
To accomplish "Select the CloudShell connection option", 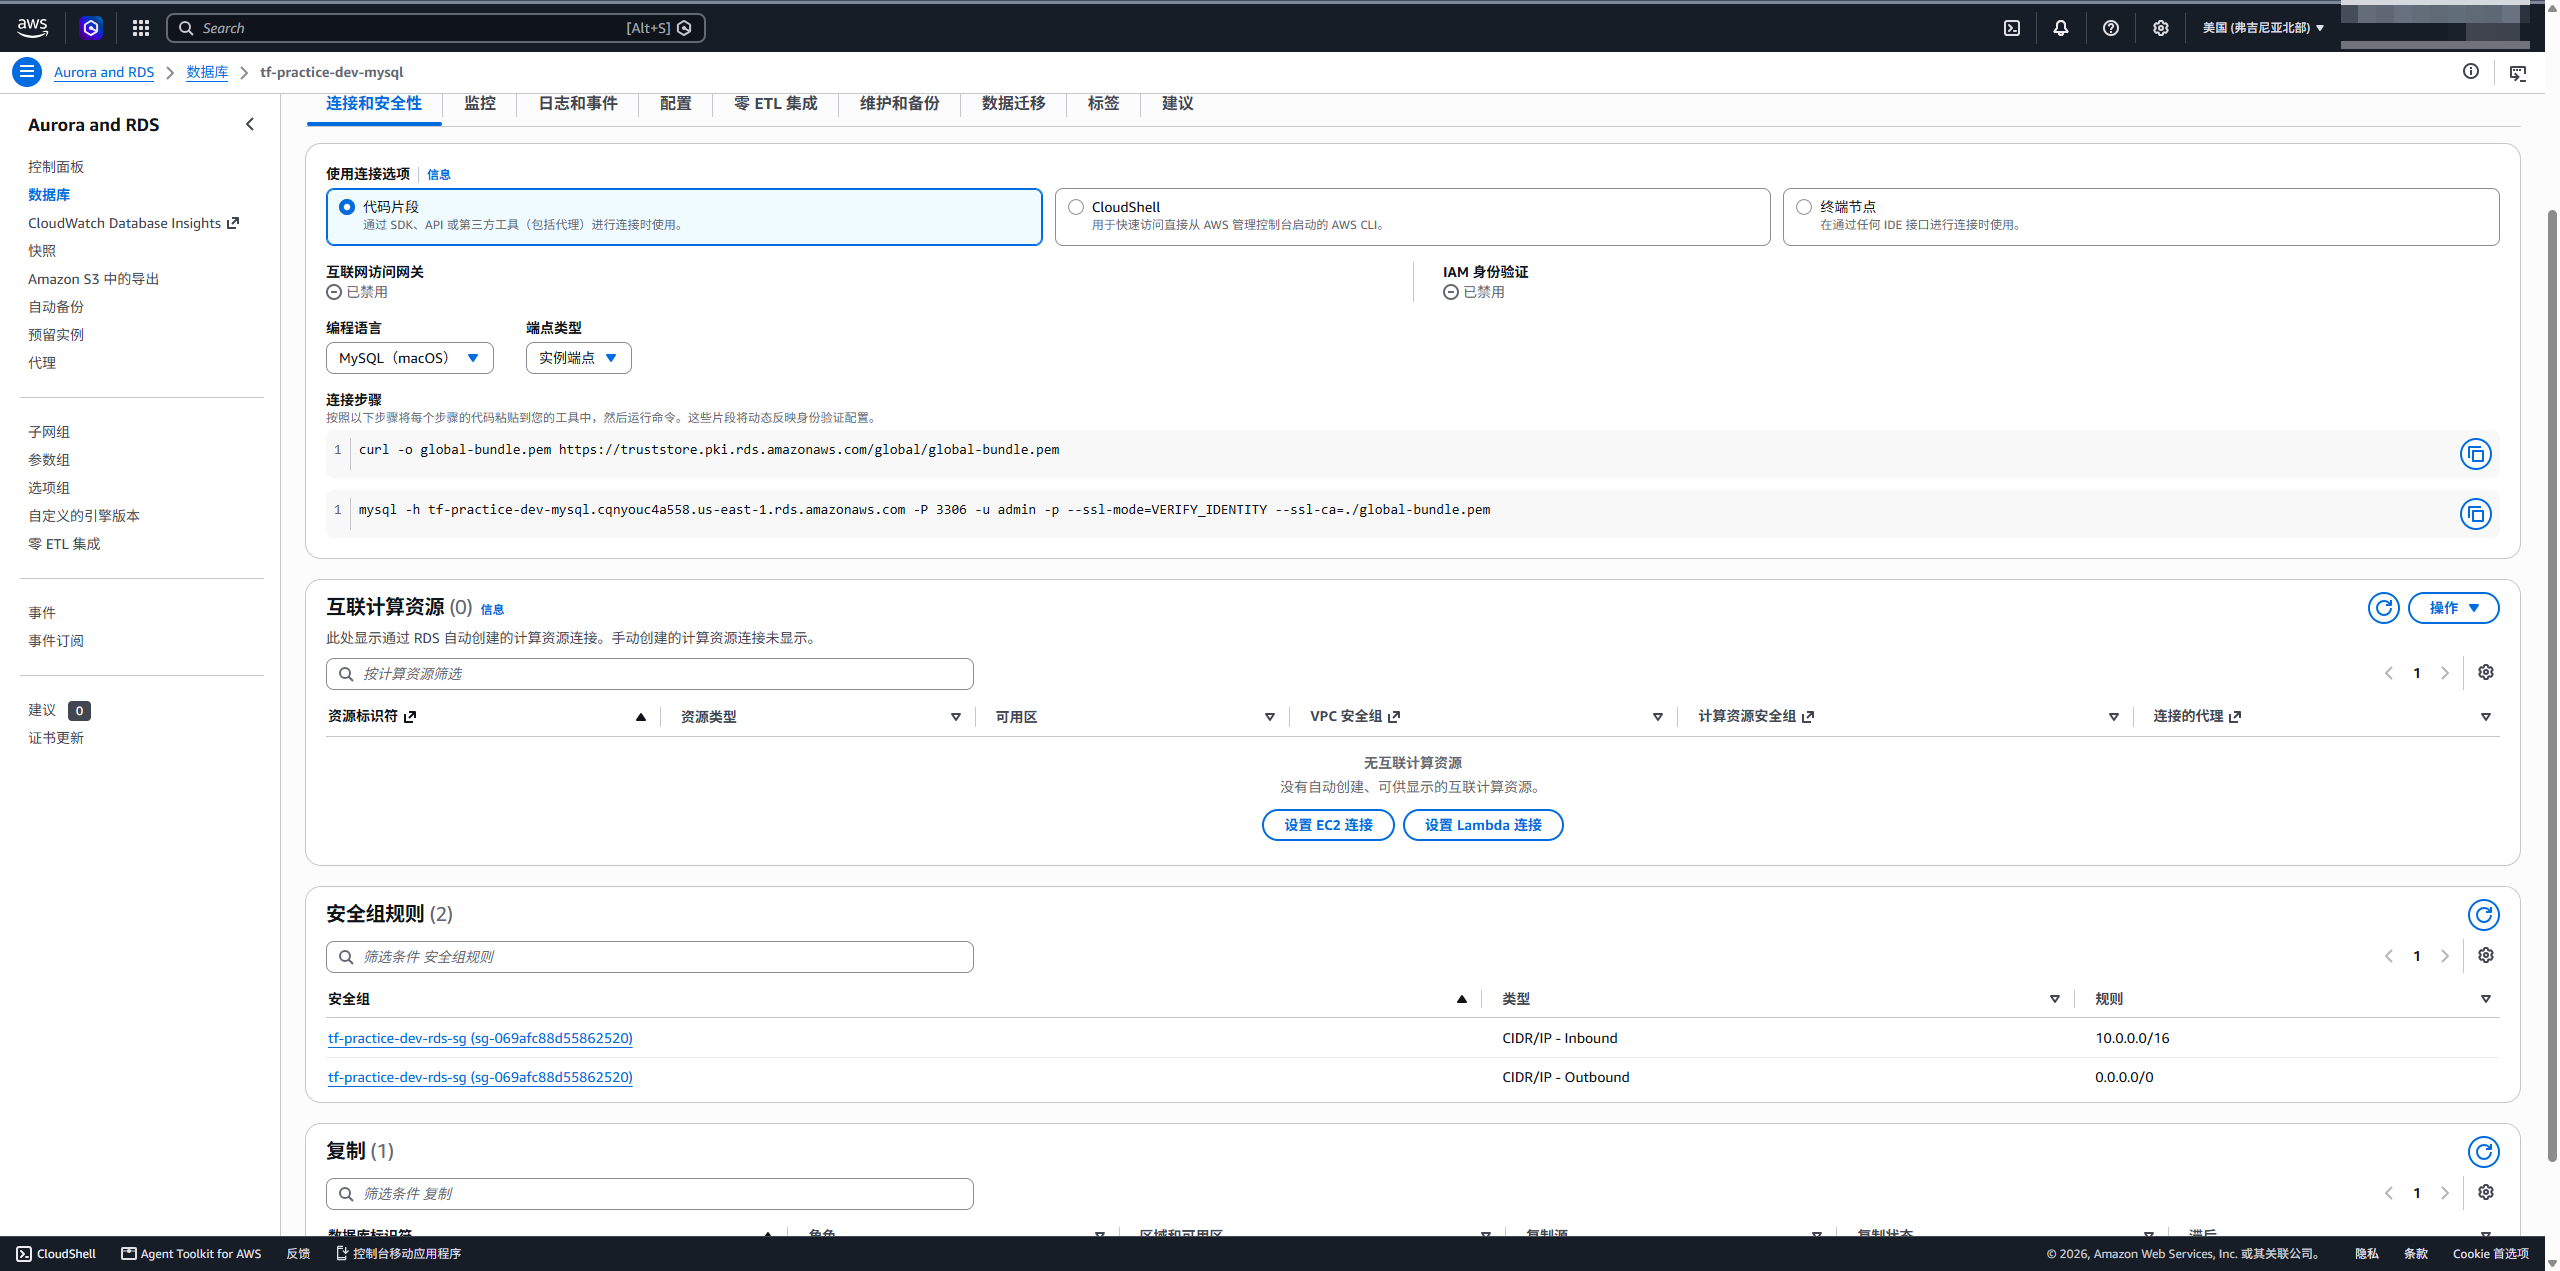I will (x=1412, y=217).
